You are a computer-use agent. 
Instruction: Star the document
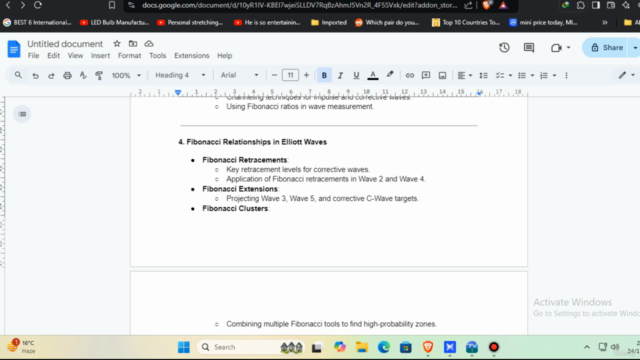(117, 43)
